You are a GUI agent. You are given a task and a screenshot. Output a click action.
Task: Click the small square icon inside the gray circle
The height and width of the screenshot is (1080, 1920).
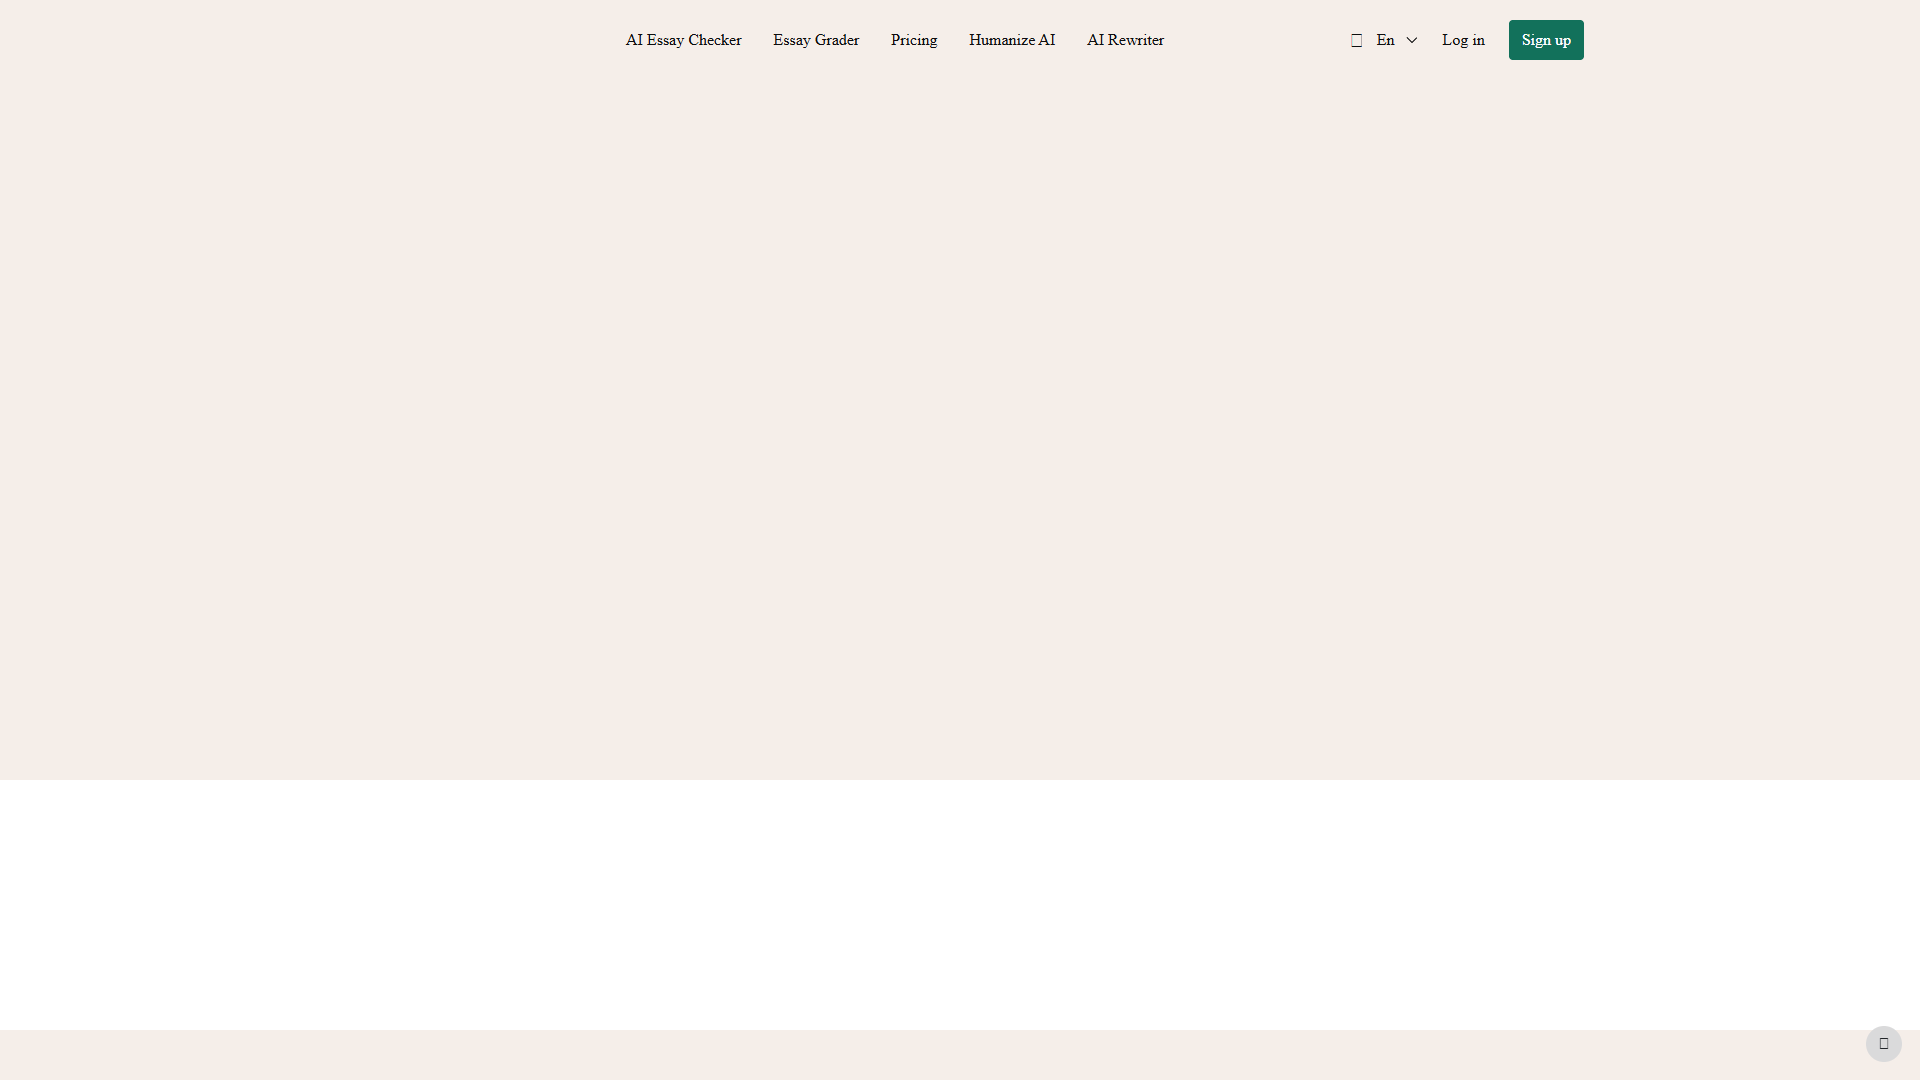pyautogui.click(x=1883, y=1043)
